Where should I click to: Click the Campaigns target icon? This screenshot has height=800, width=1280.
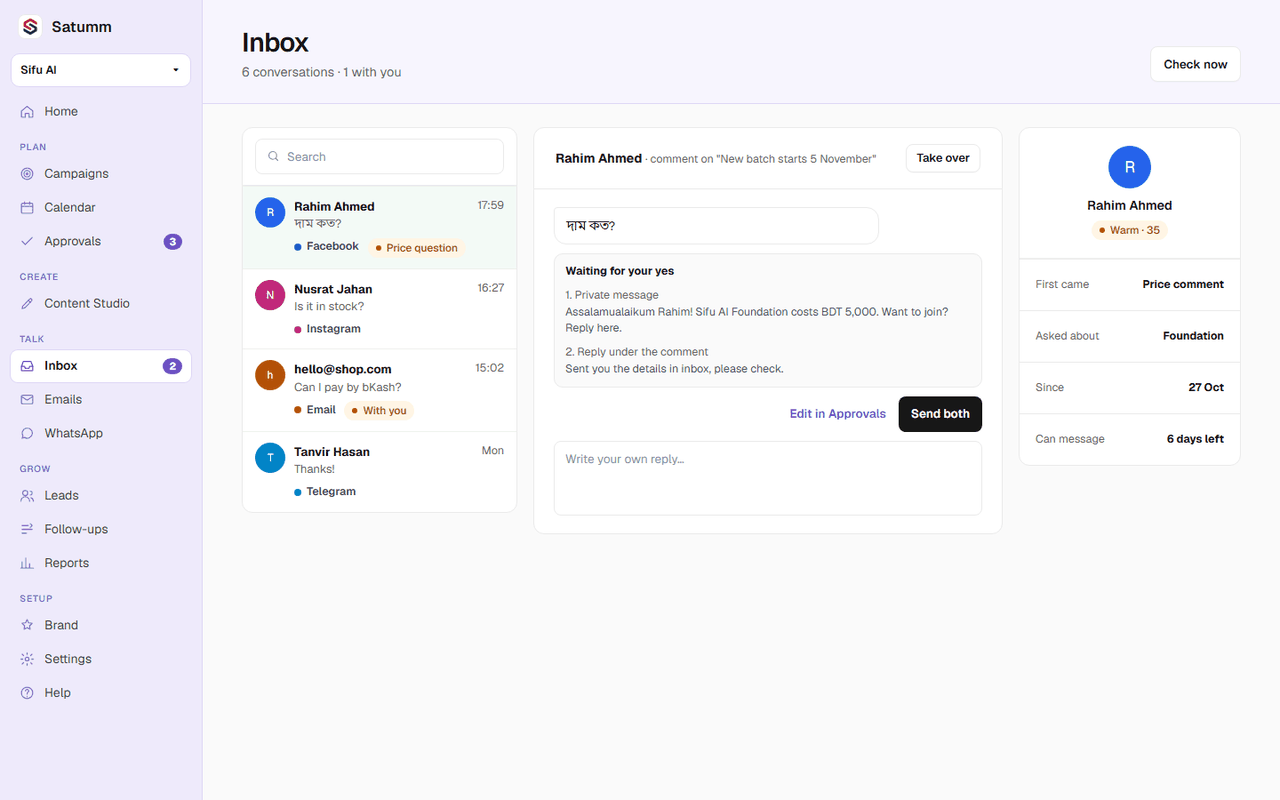[27, 174]
